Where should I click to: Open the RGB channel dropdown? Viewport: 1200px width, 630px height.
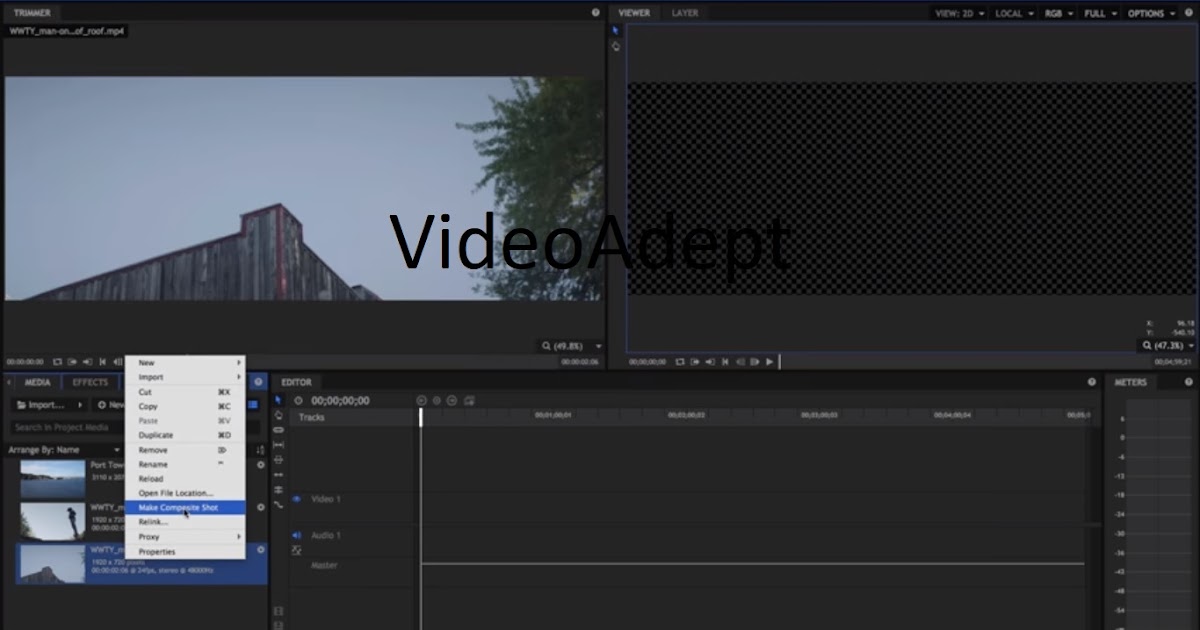point(1059,14)
